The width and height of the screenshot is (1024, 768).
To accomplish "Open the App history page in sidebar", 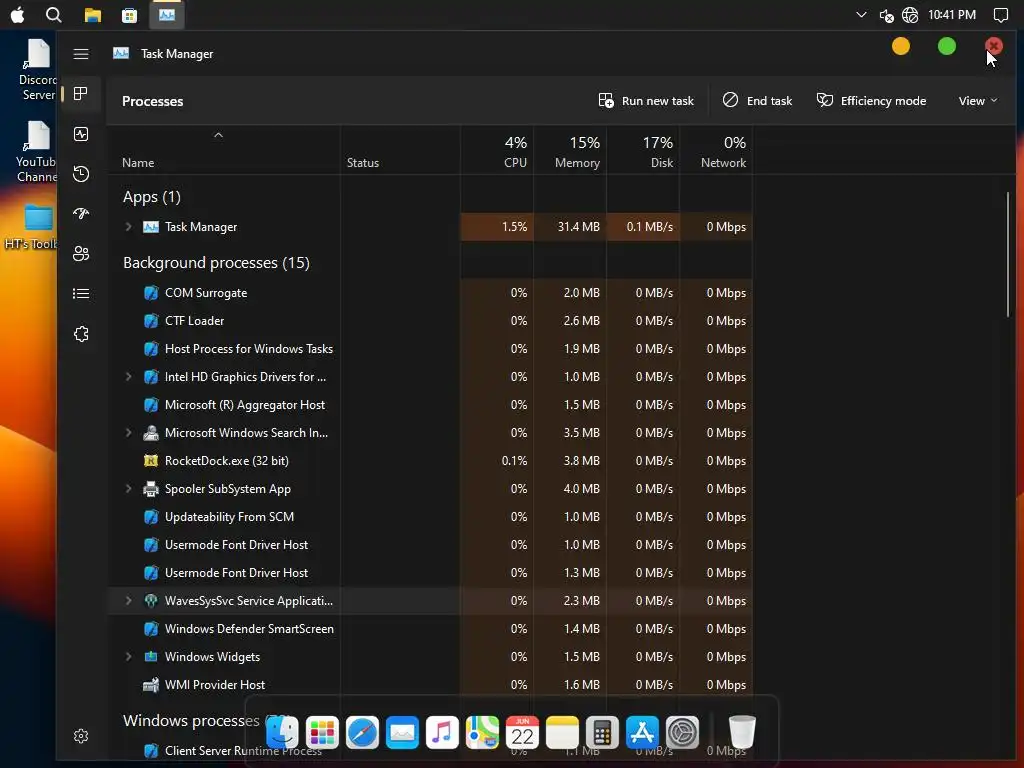I will [x=81, y=174].
